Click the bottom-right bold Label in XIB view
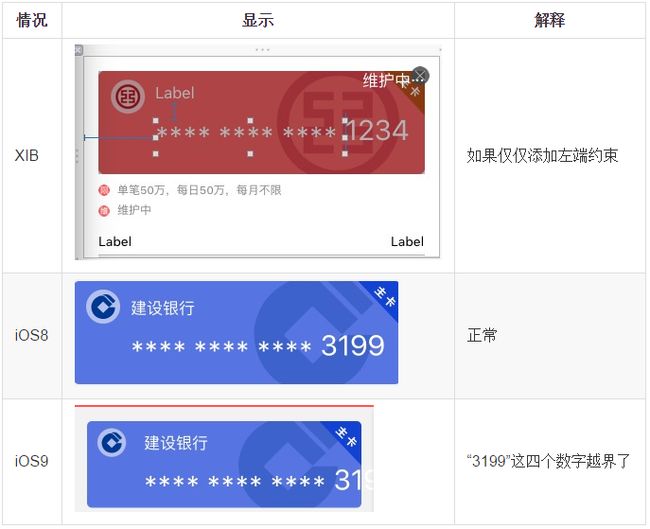The height and width of the screenshot is (529, 650). click(407, 242)
